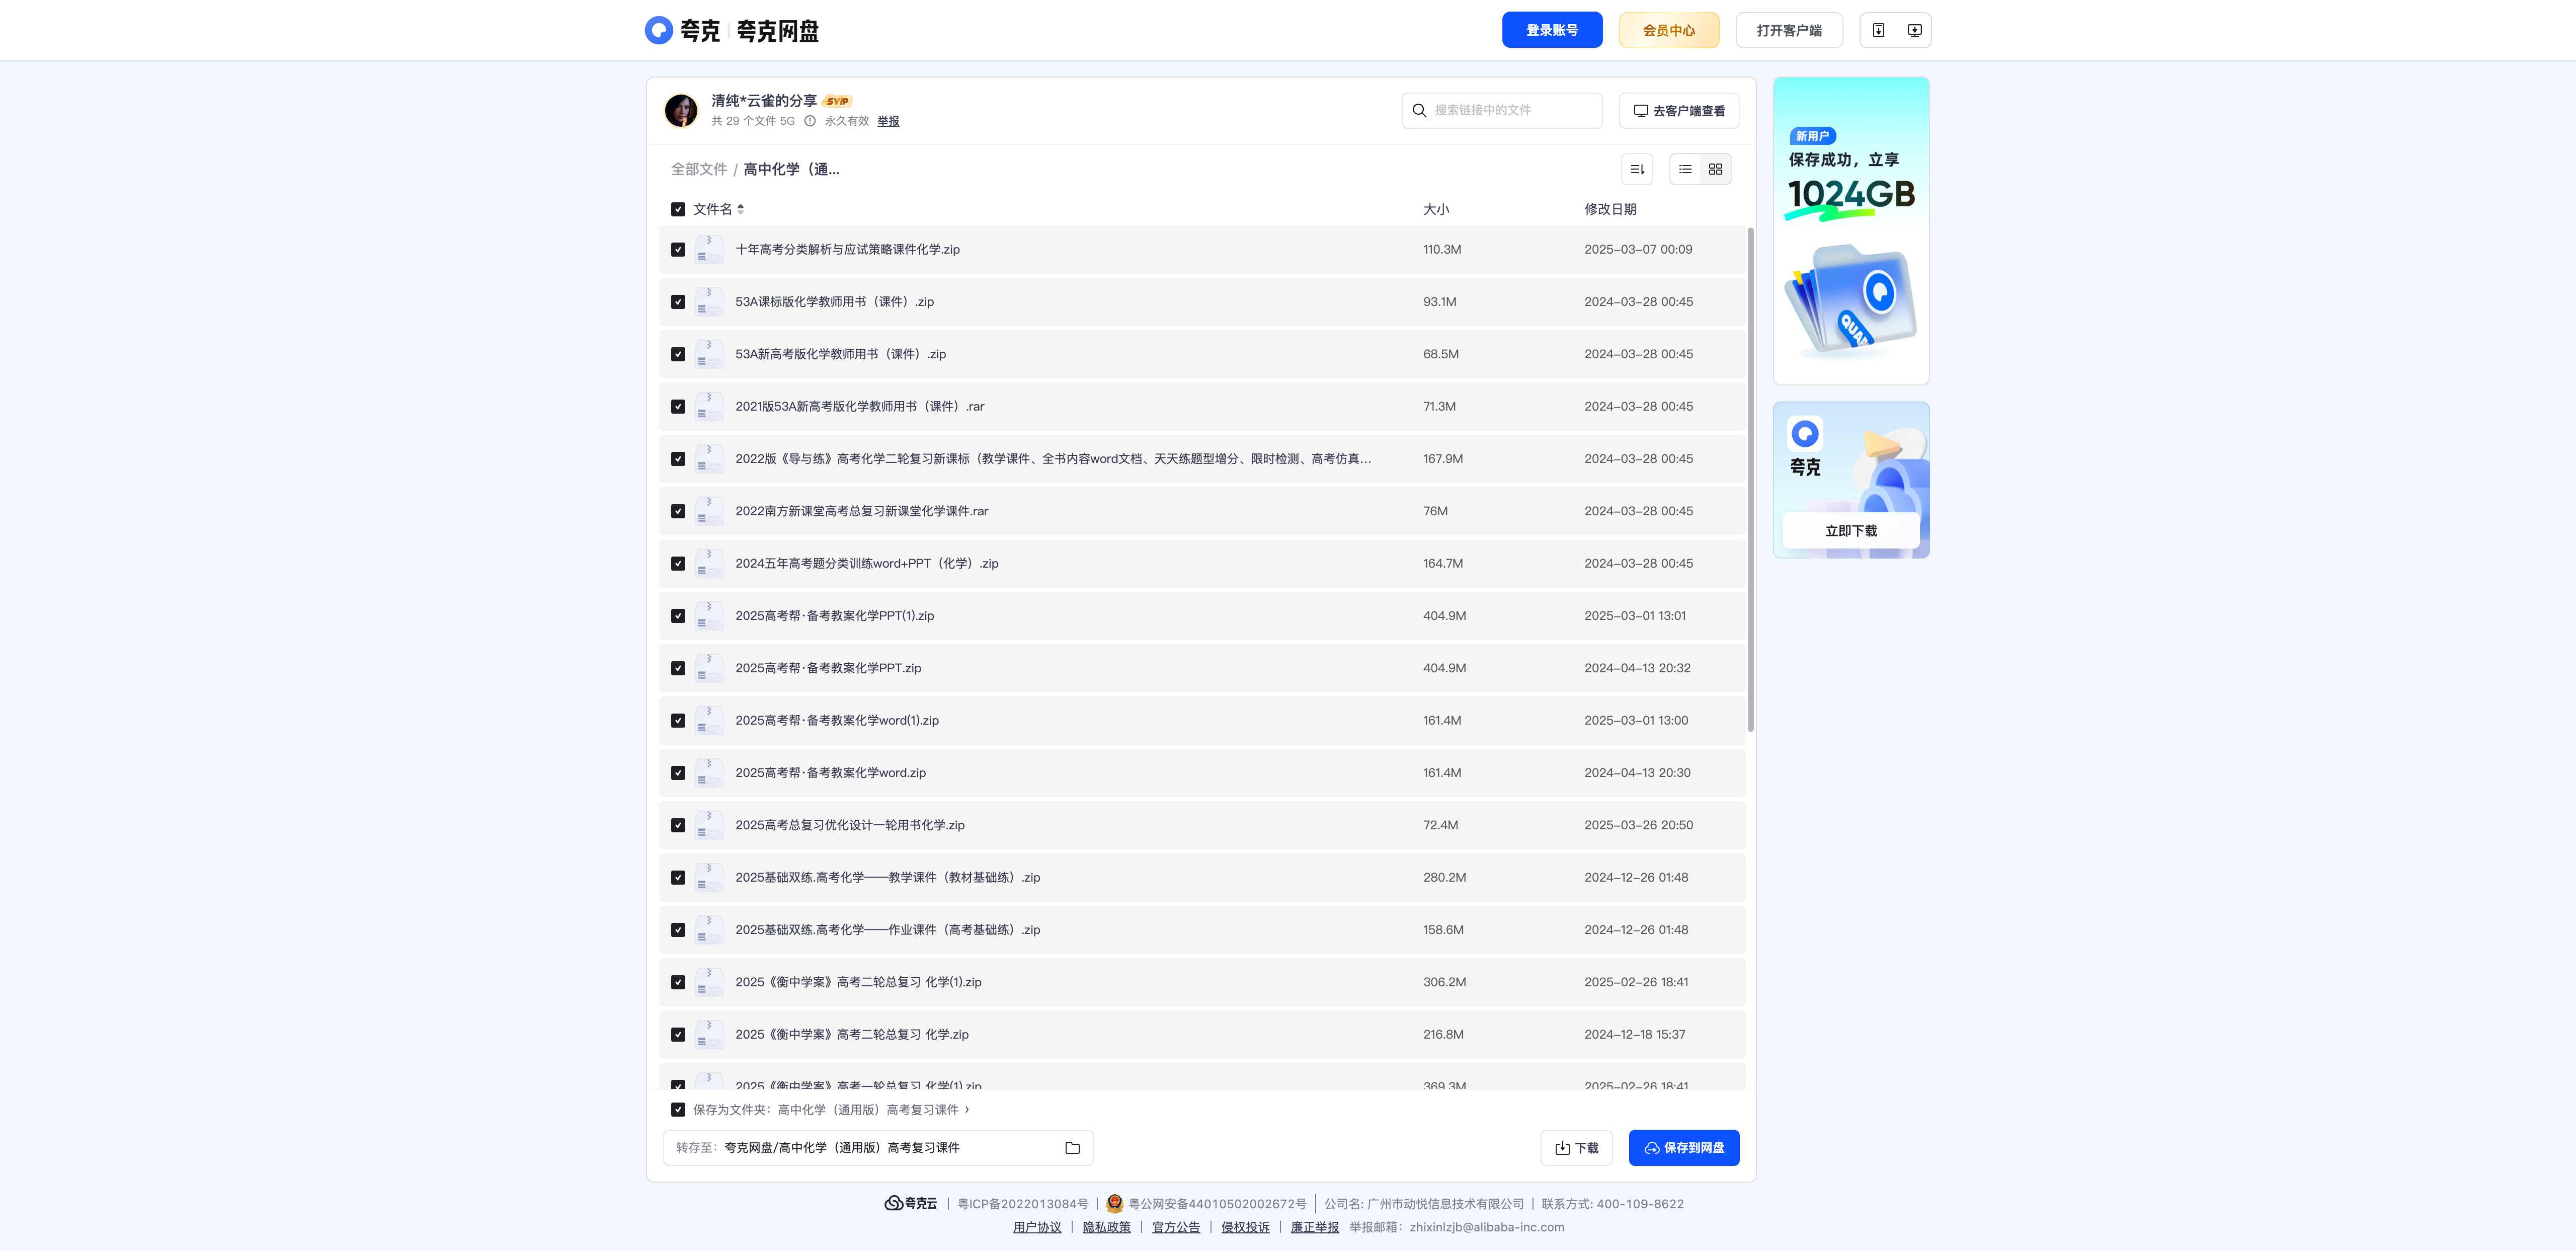Viewport: 2576px width, 1251px height.
Task: Click 举报 link under username
Action: pos(888,121)
